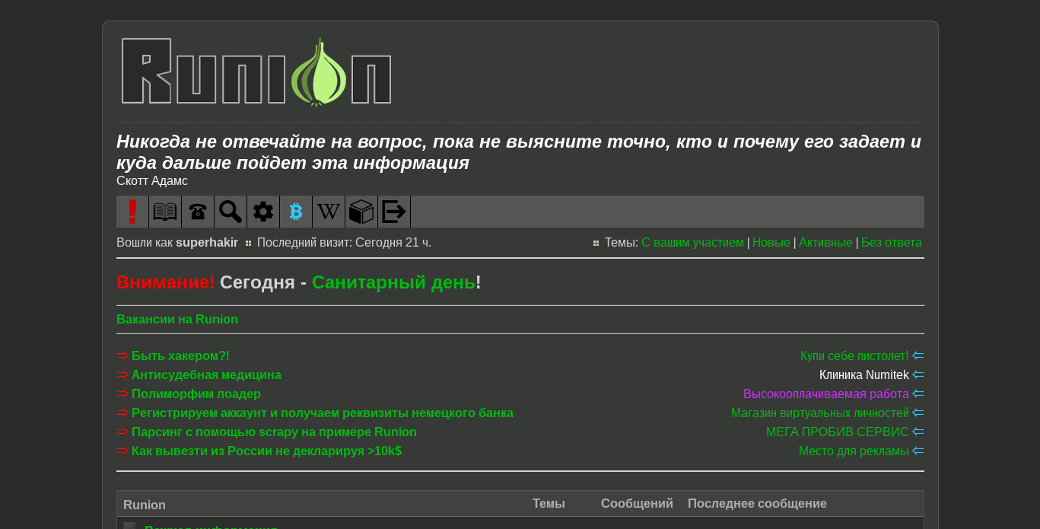Select the 'Без ответа' topics link

(x=891, y=243)
